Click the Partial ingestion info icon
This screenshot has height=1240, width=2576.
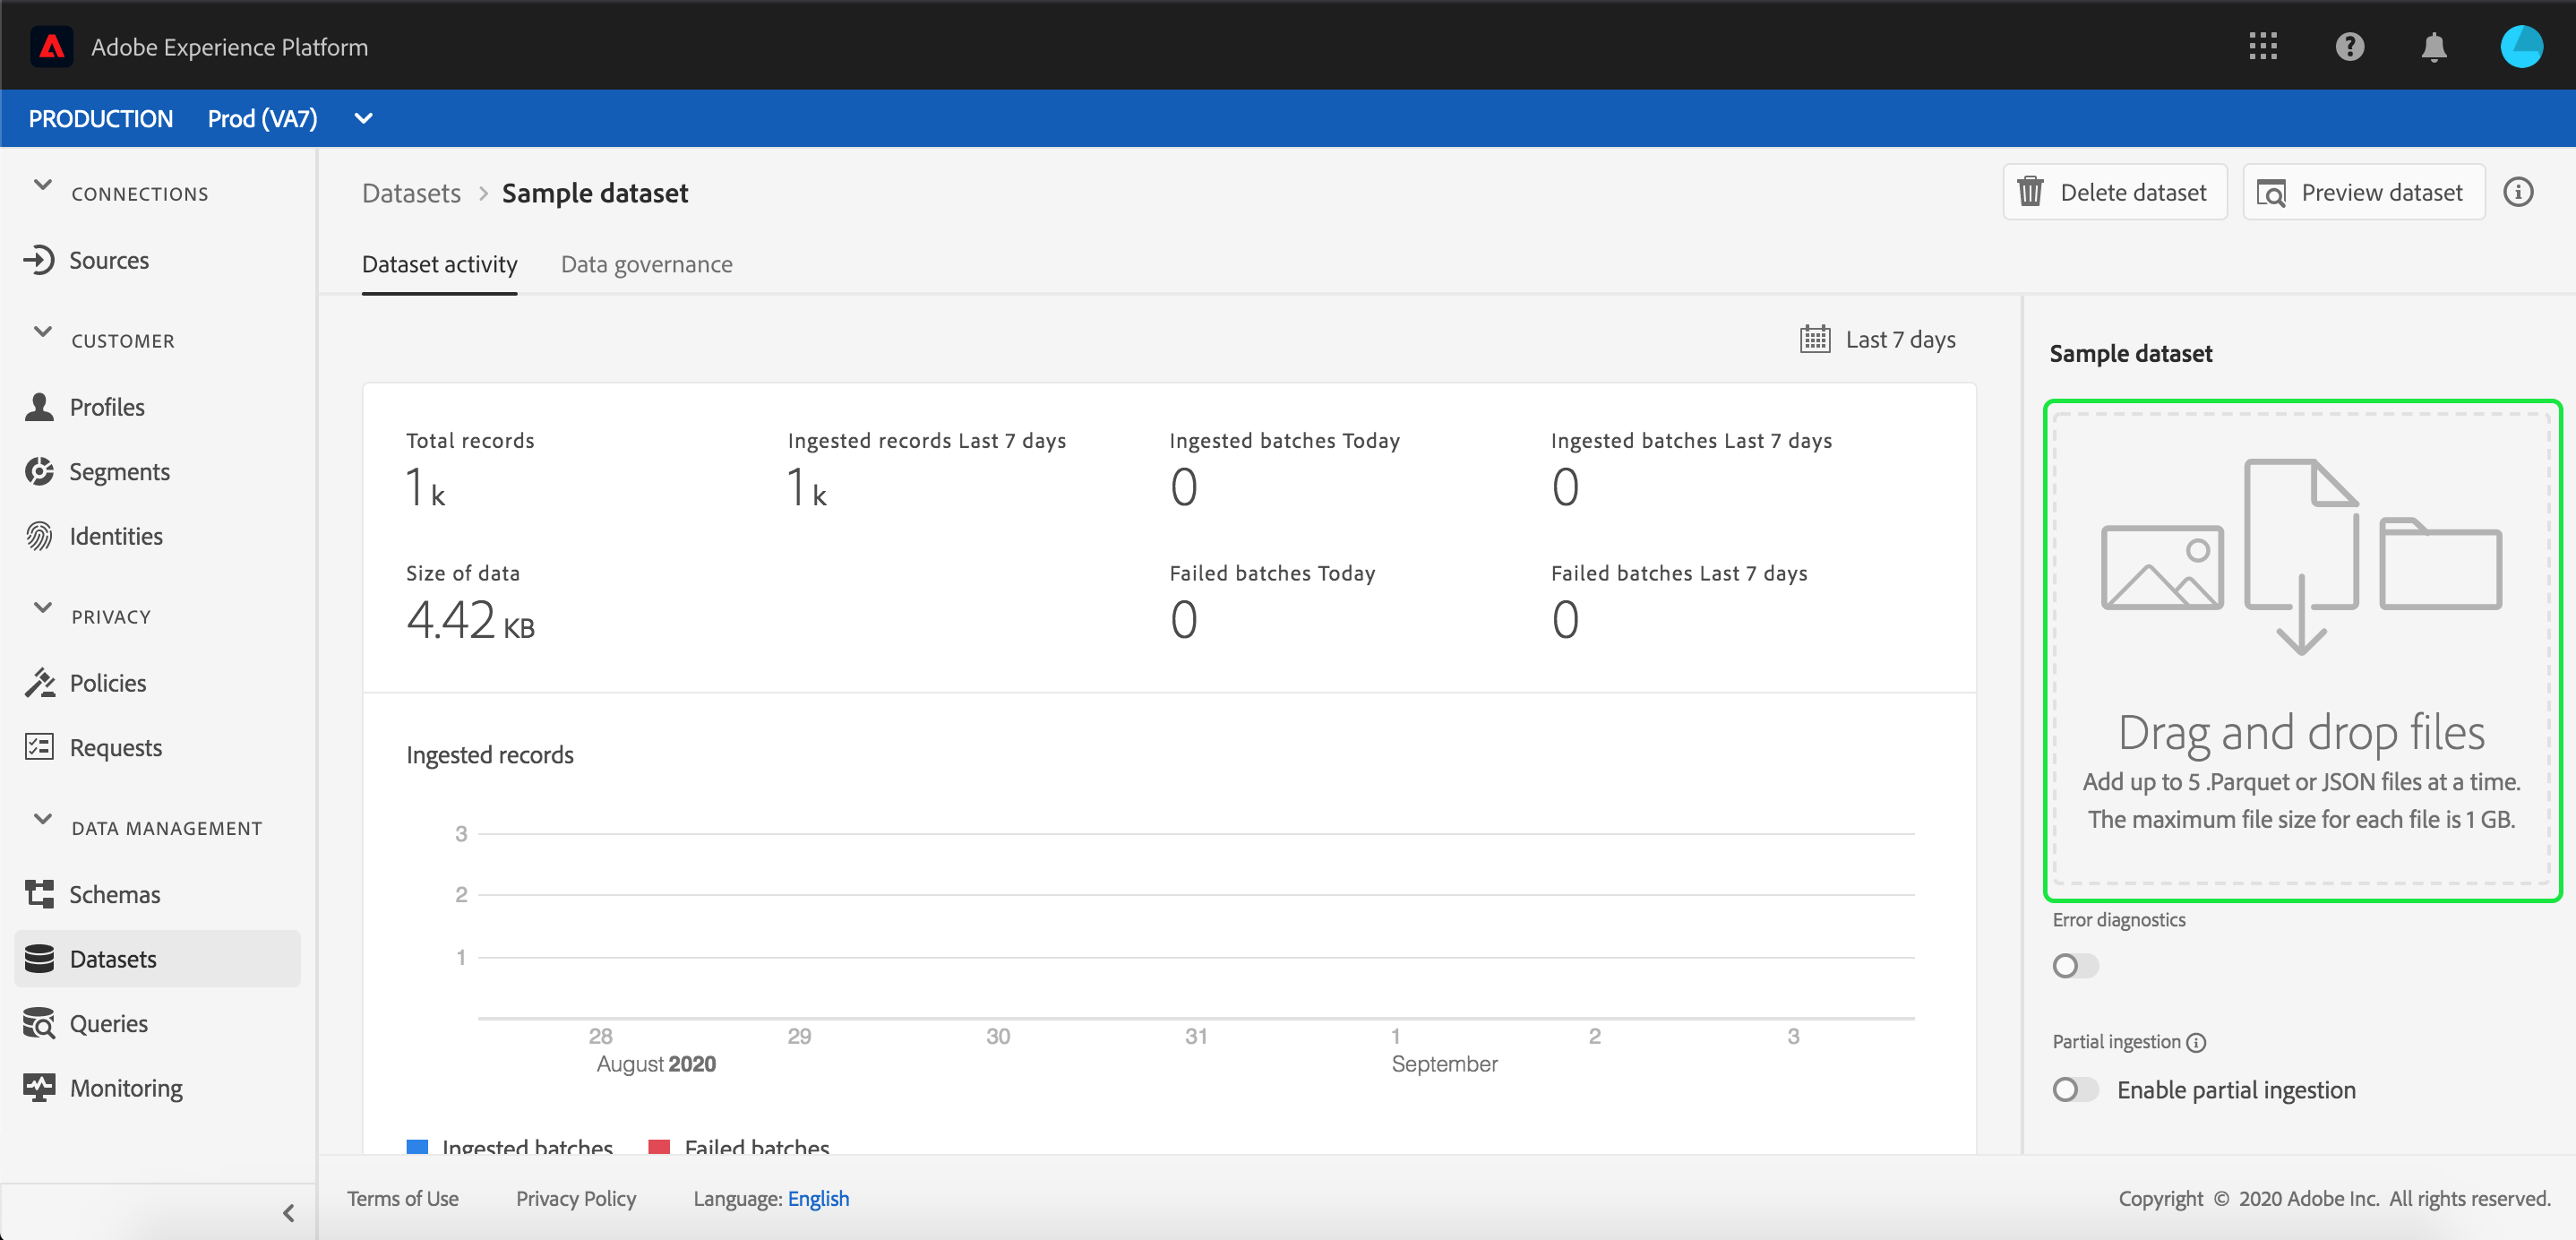coord(2196,1042)
